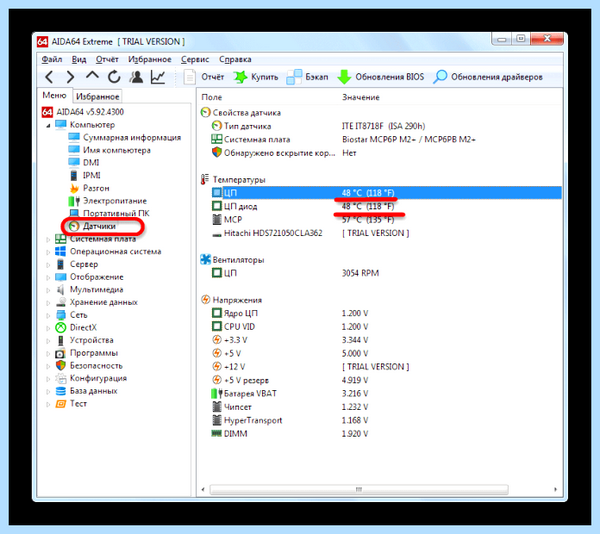Select the DMI tree item
Viewport: 600px width, 534px height.
(91, 163)
